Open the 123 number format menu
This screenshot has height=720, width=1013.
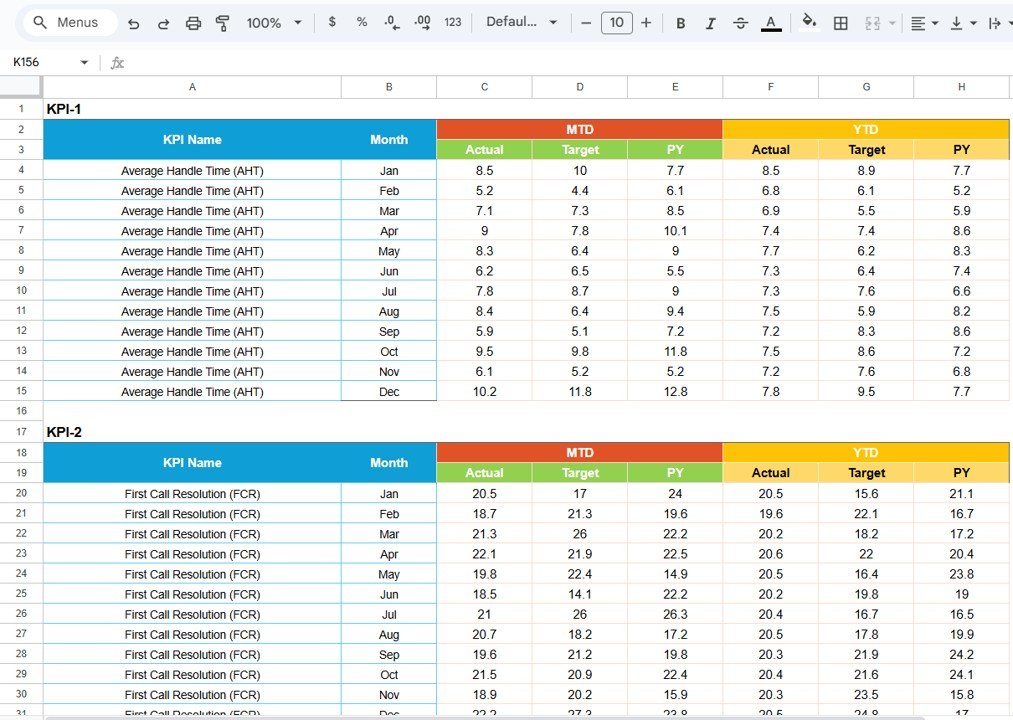[452, 22]
